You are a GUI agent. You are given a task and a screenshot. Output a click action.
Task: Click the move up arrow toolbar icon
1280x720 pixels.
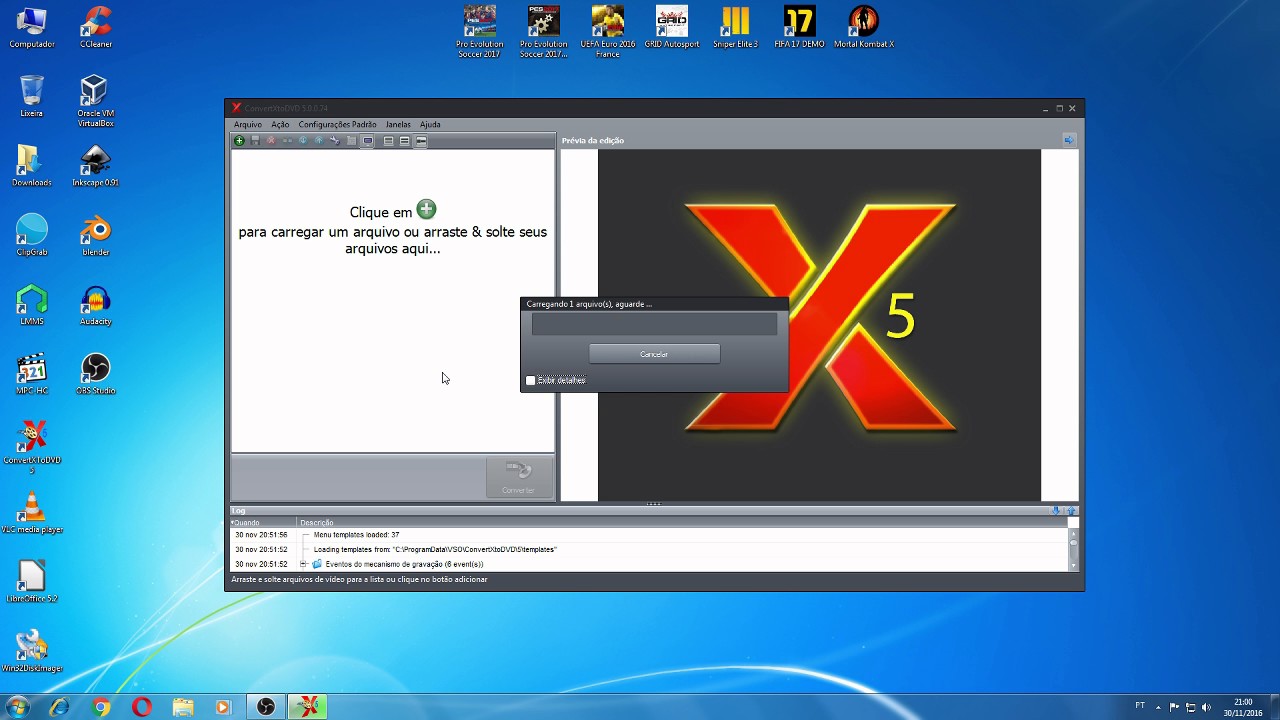pos(319,141)
